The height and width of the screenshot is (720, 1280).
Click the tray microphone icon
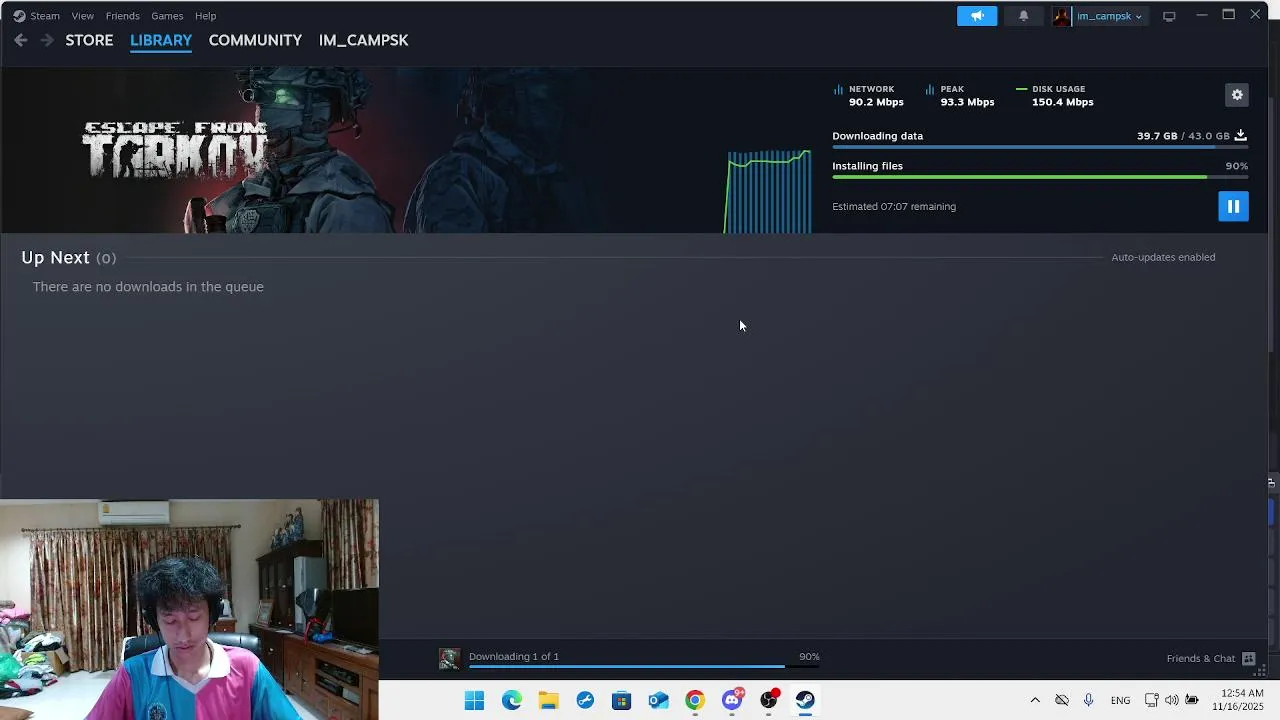1088,700
